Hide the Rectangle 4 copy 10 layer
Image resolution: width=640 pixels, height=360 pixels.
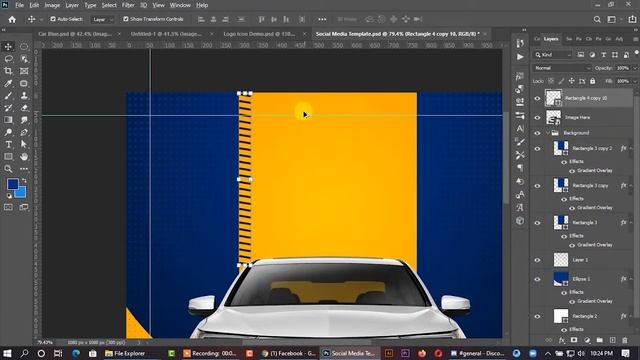tap(538, 98)
